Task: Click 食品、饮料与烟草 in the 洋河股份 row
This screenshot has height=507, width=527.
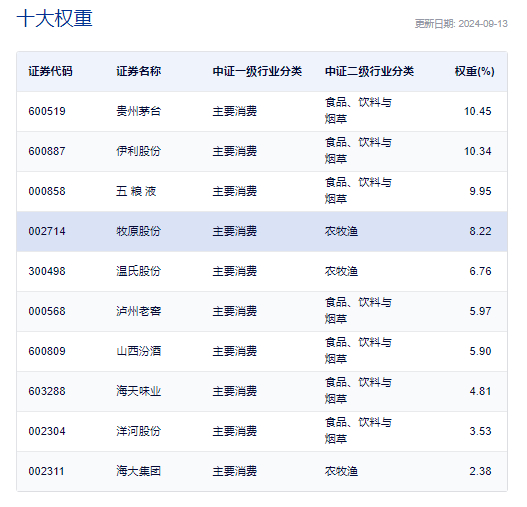Action: coord(358,431)
